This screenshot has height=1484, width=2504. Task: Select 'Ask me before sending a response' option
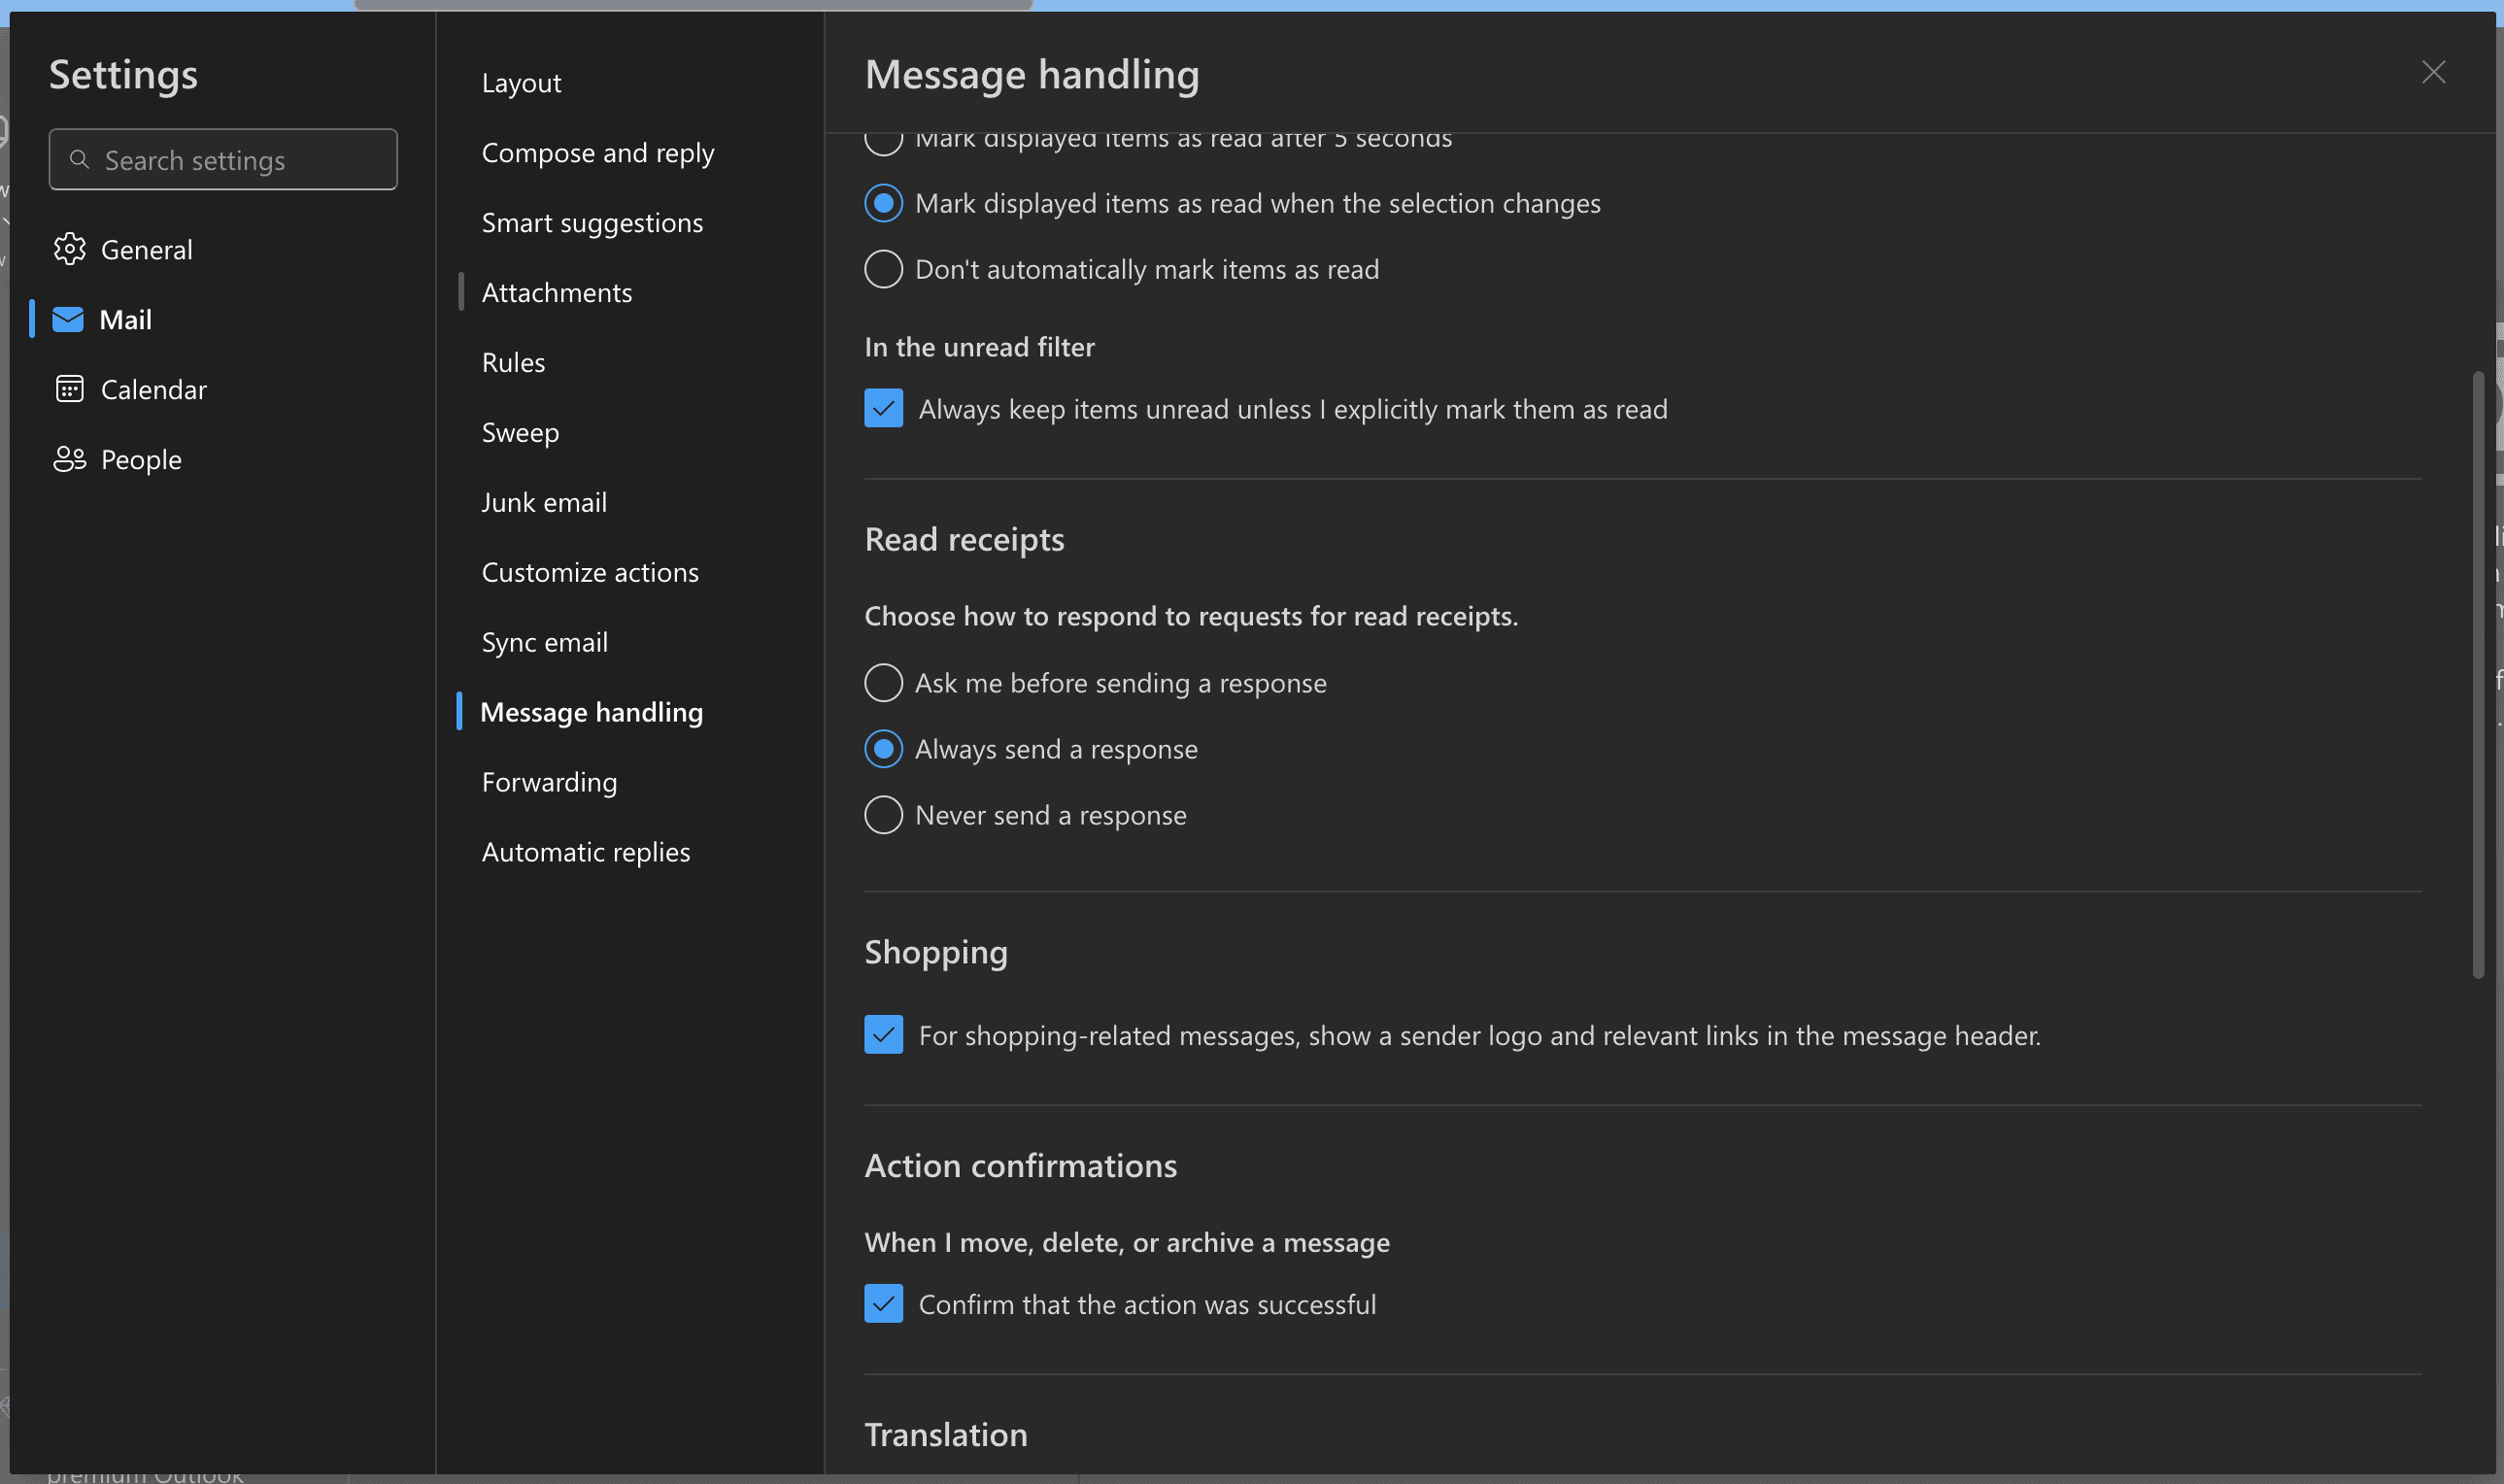coord(881,680)
